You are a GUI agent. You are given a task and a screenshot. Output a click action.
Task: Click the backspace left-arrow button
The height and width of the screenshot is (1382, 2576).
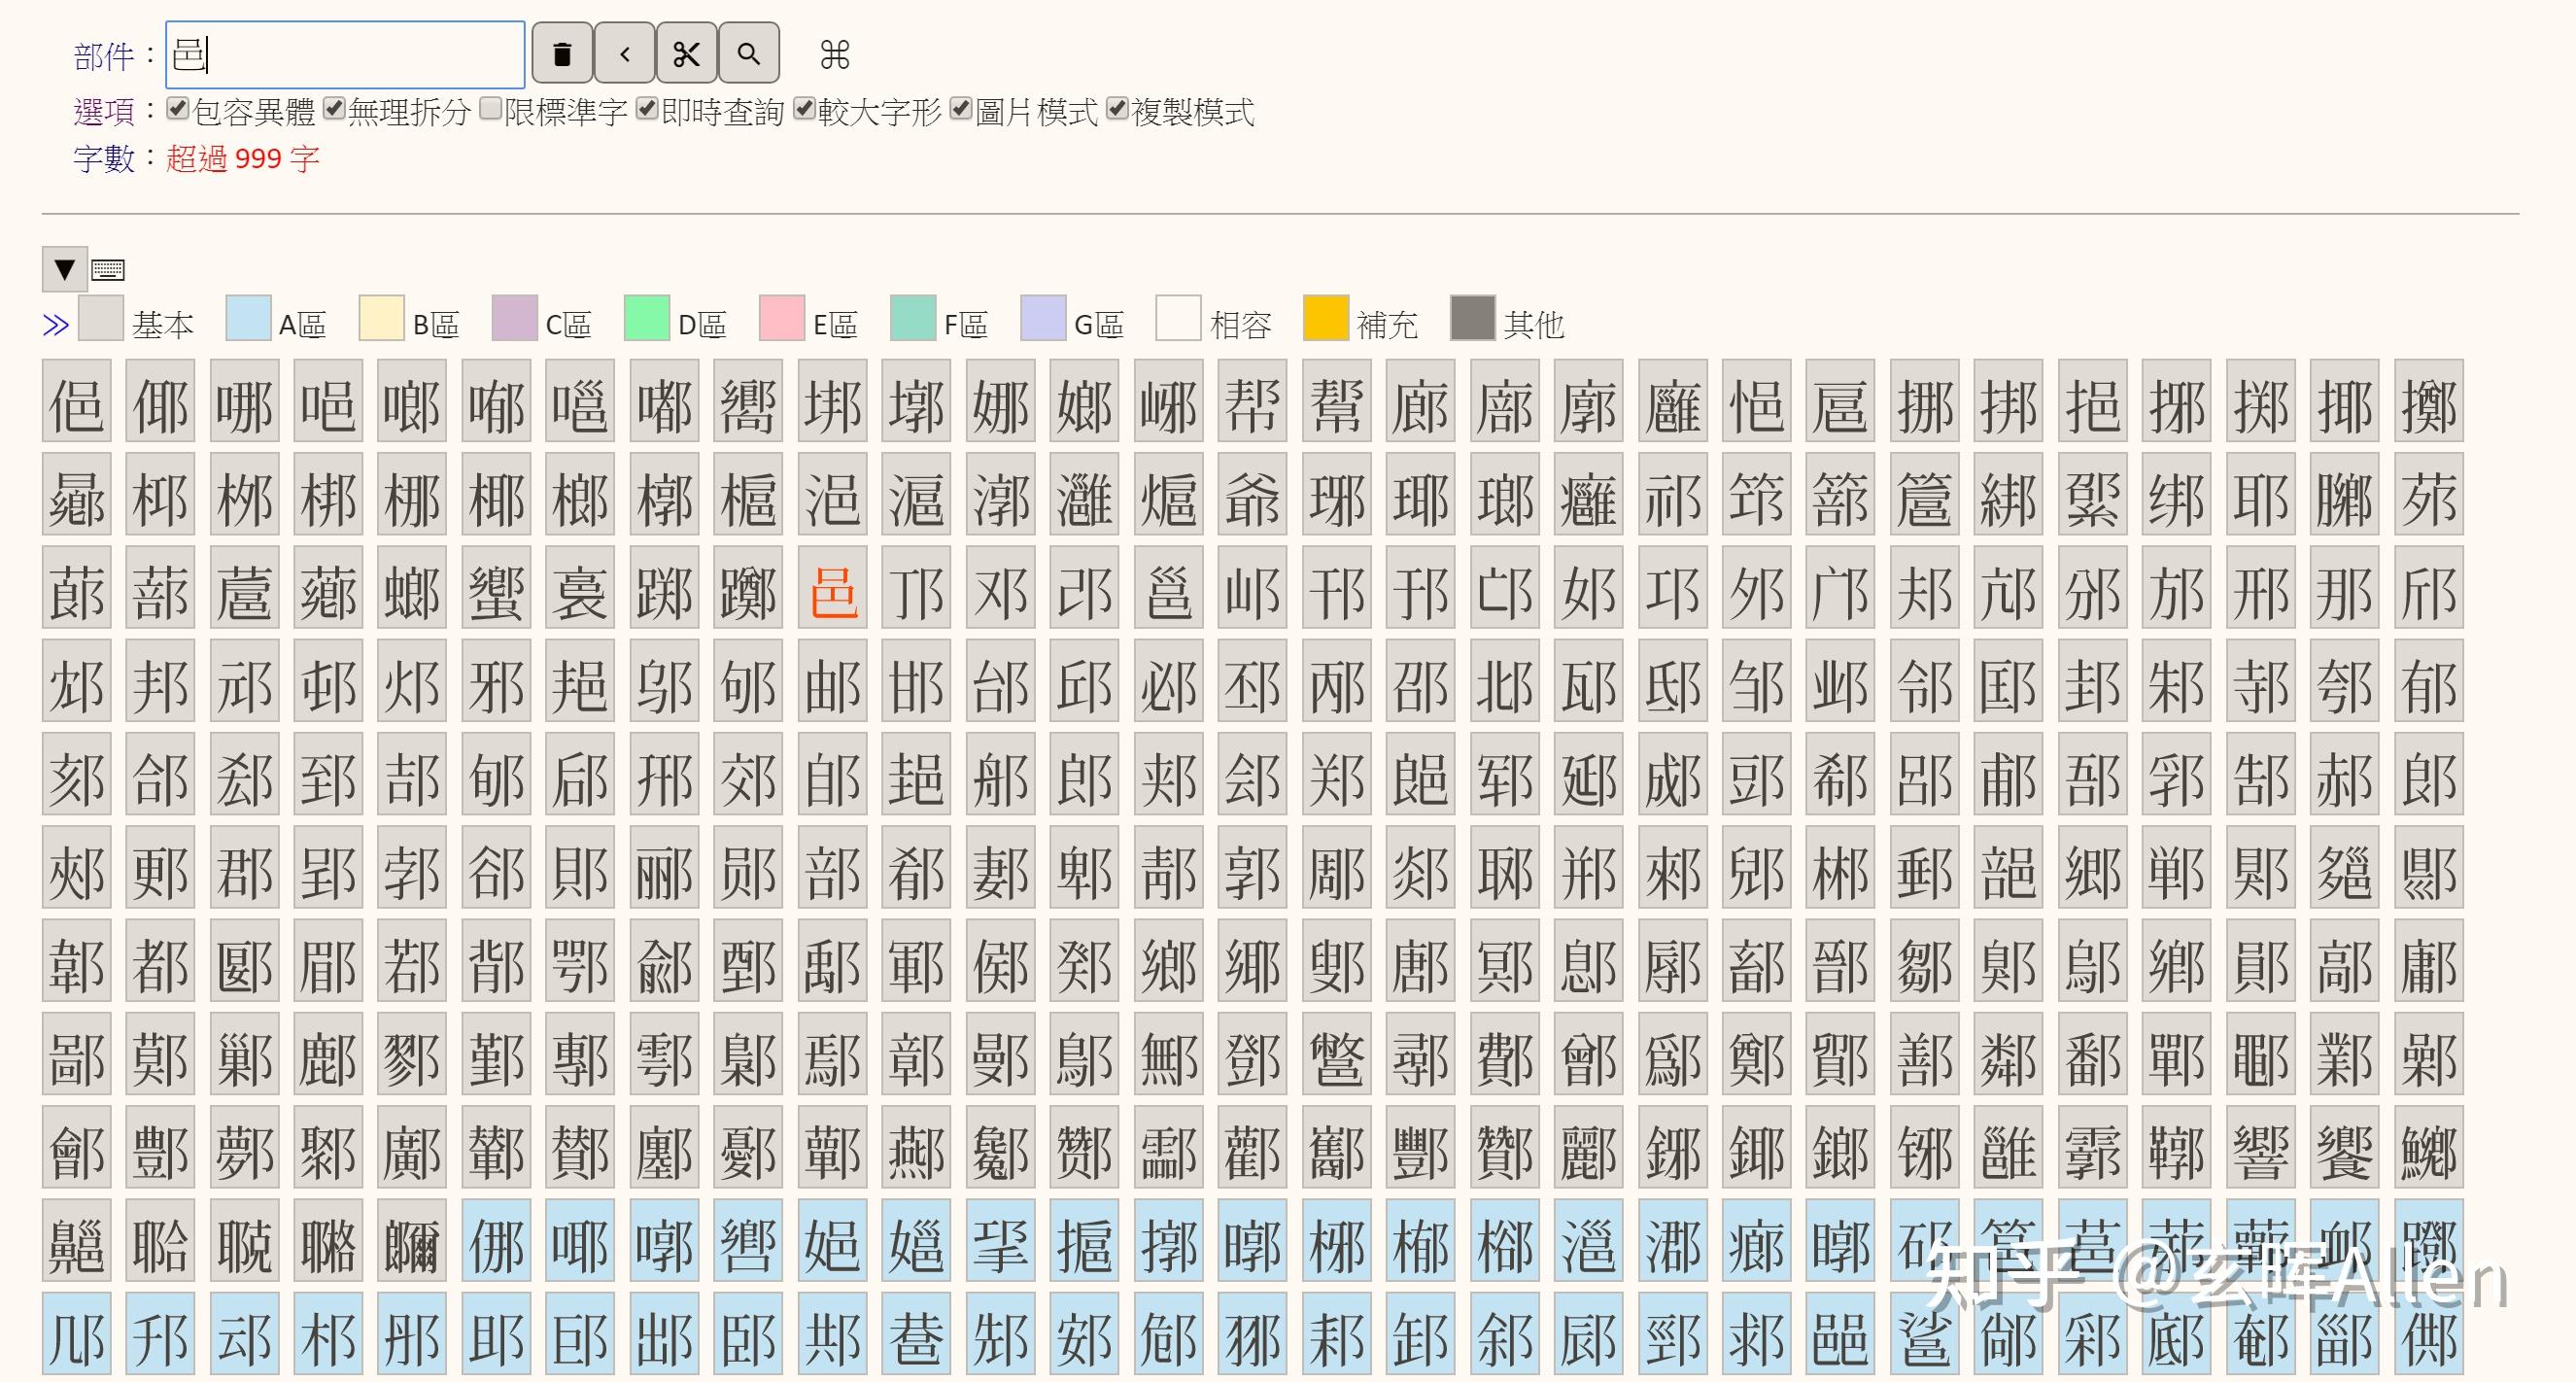click(x=624, y=53)
